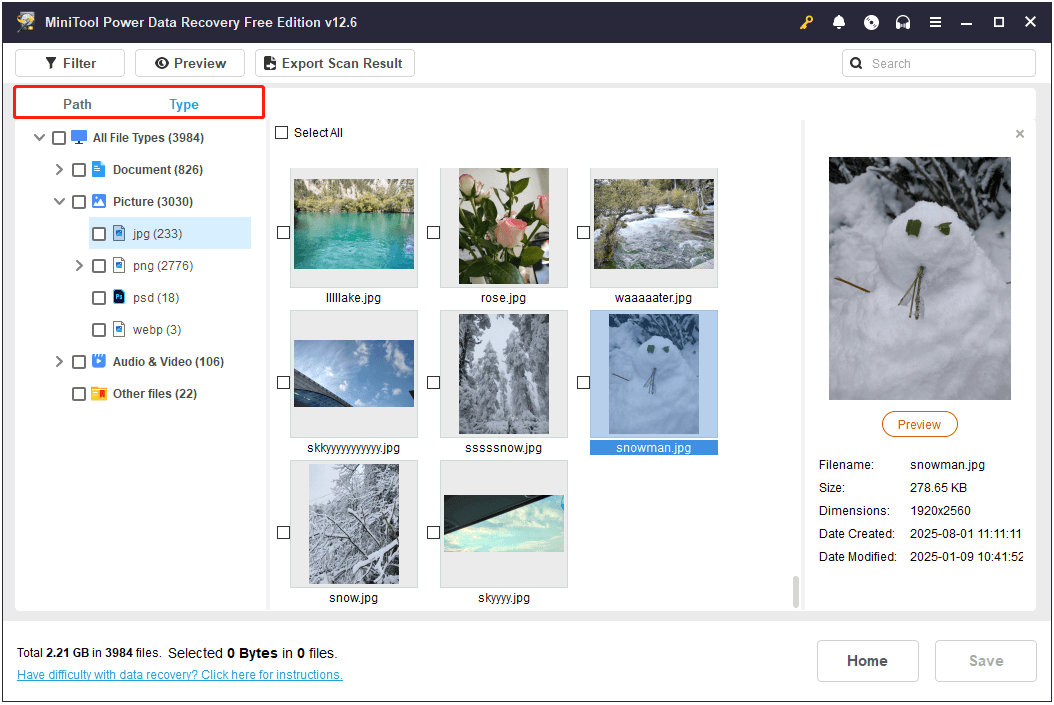Open the headphones support icon
The height and width of the screenshot is (705, 1054).
[903, 22]
